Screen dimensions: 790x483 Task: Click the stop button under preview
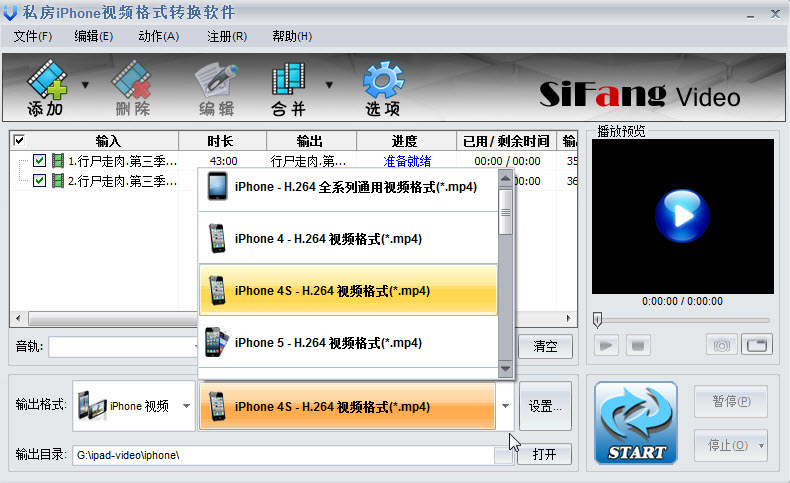click(x=638, y=346)
